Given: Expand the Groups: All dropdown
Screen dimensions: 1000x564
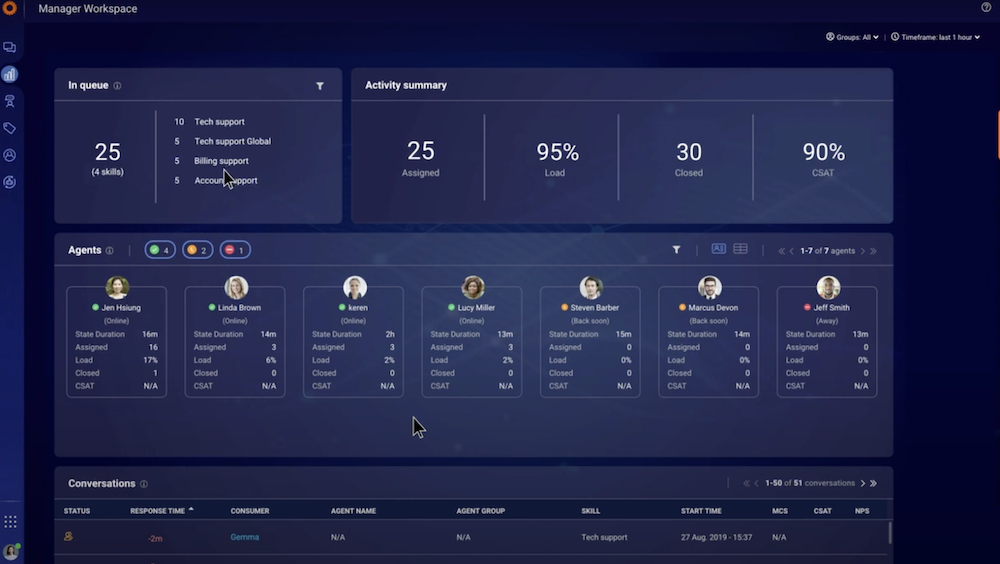Looking at the screenshot, I should [x=852, y=37].
